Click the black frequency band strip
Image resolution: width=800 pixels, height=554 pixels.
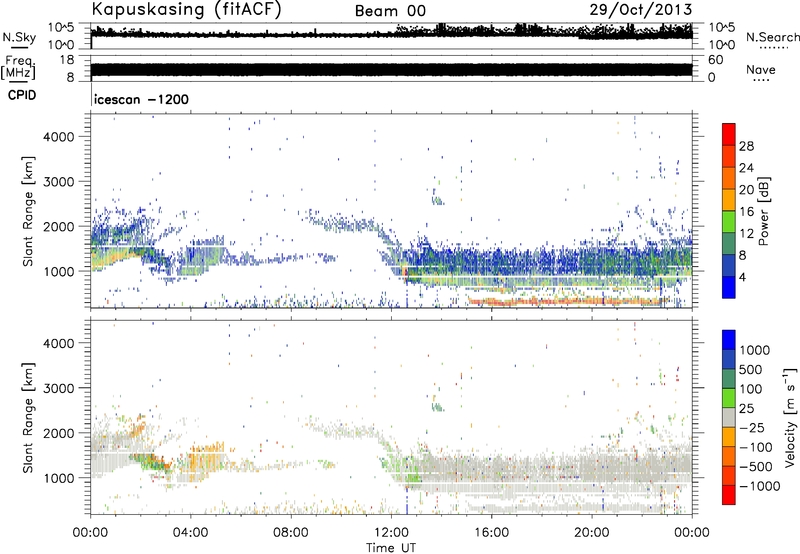point(392,70)
